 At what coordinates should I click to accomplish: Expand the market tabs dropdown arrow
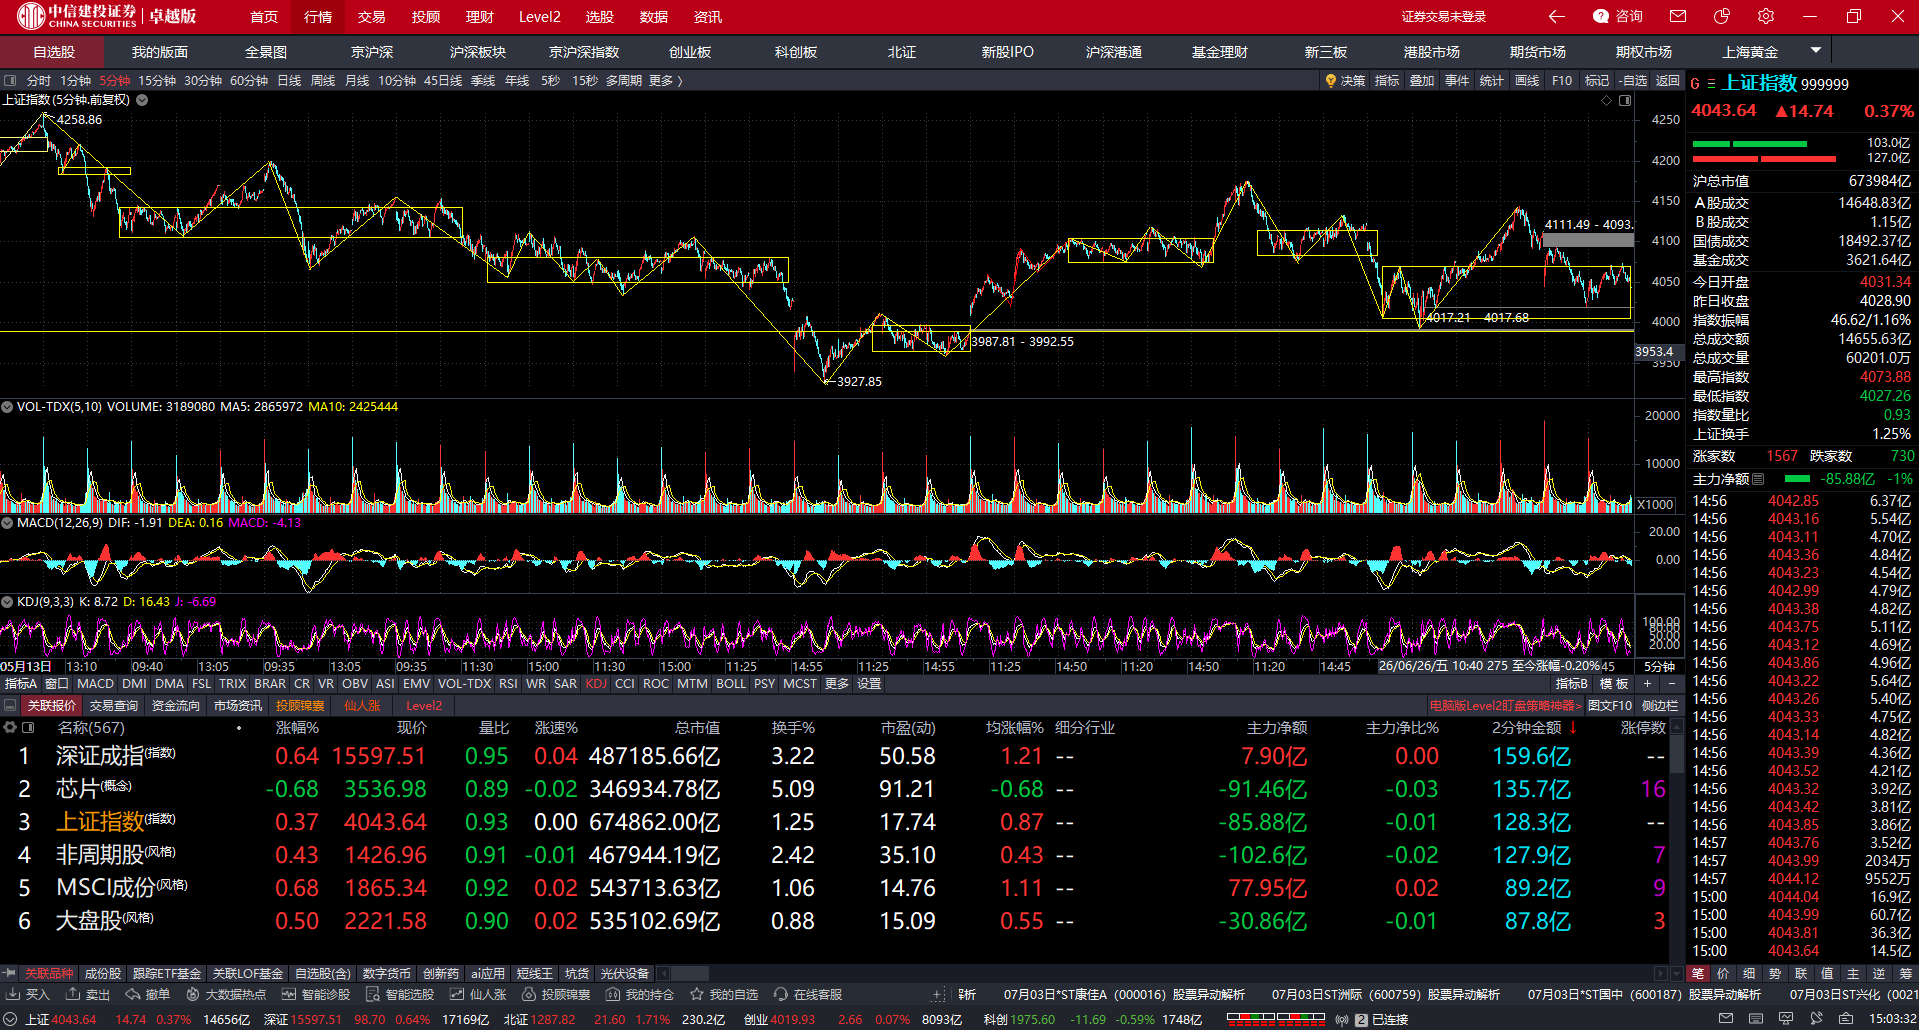1816,50
